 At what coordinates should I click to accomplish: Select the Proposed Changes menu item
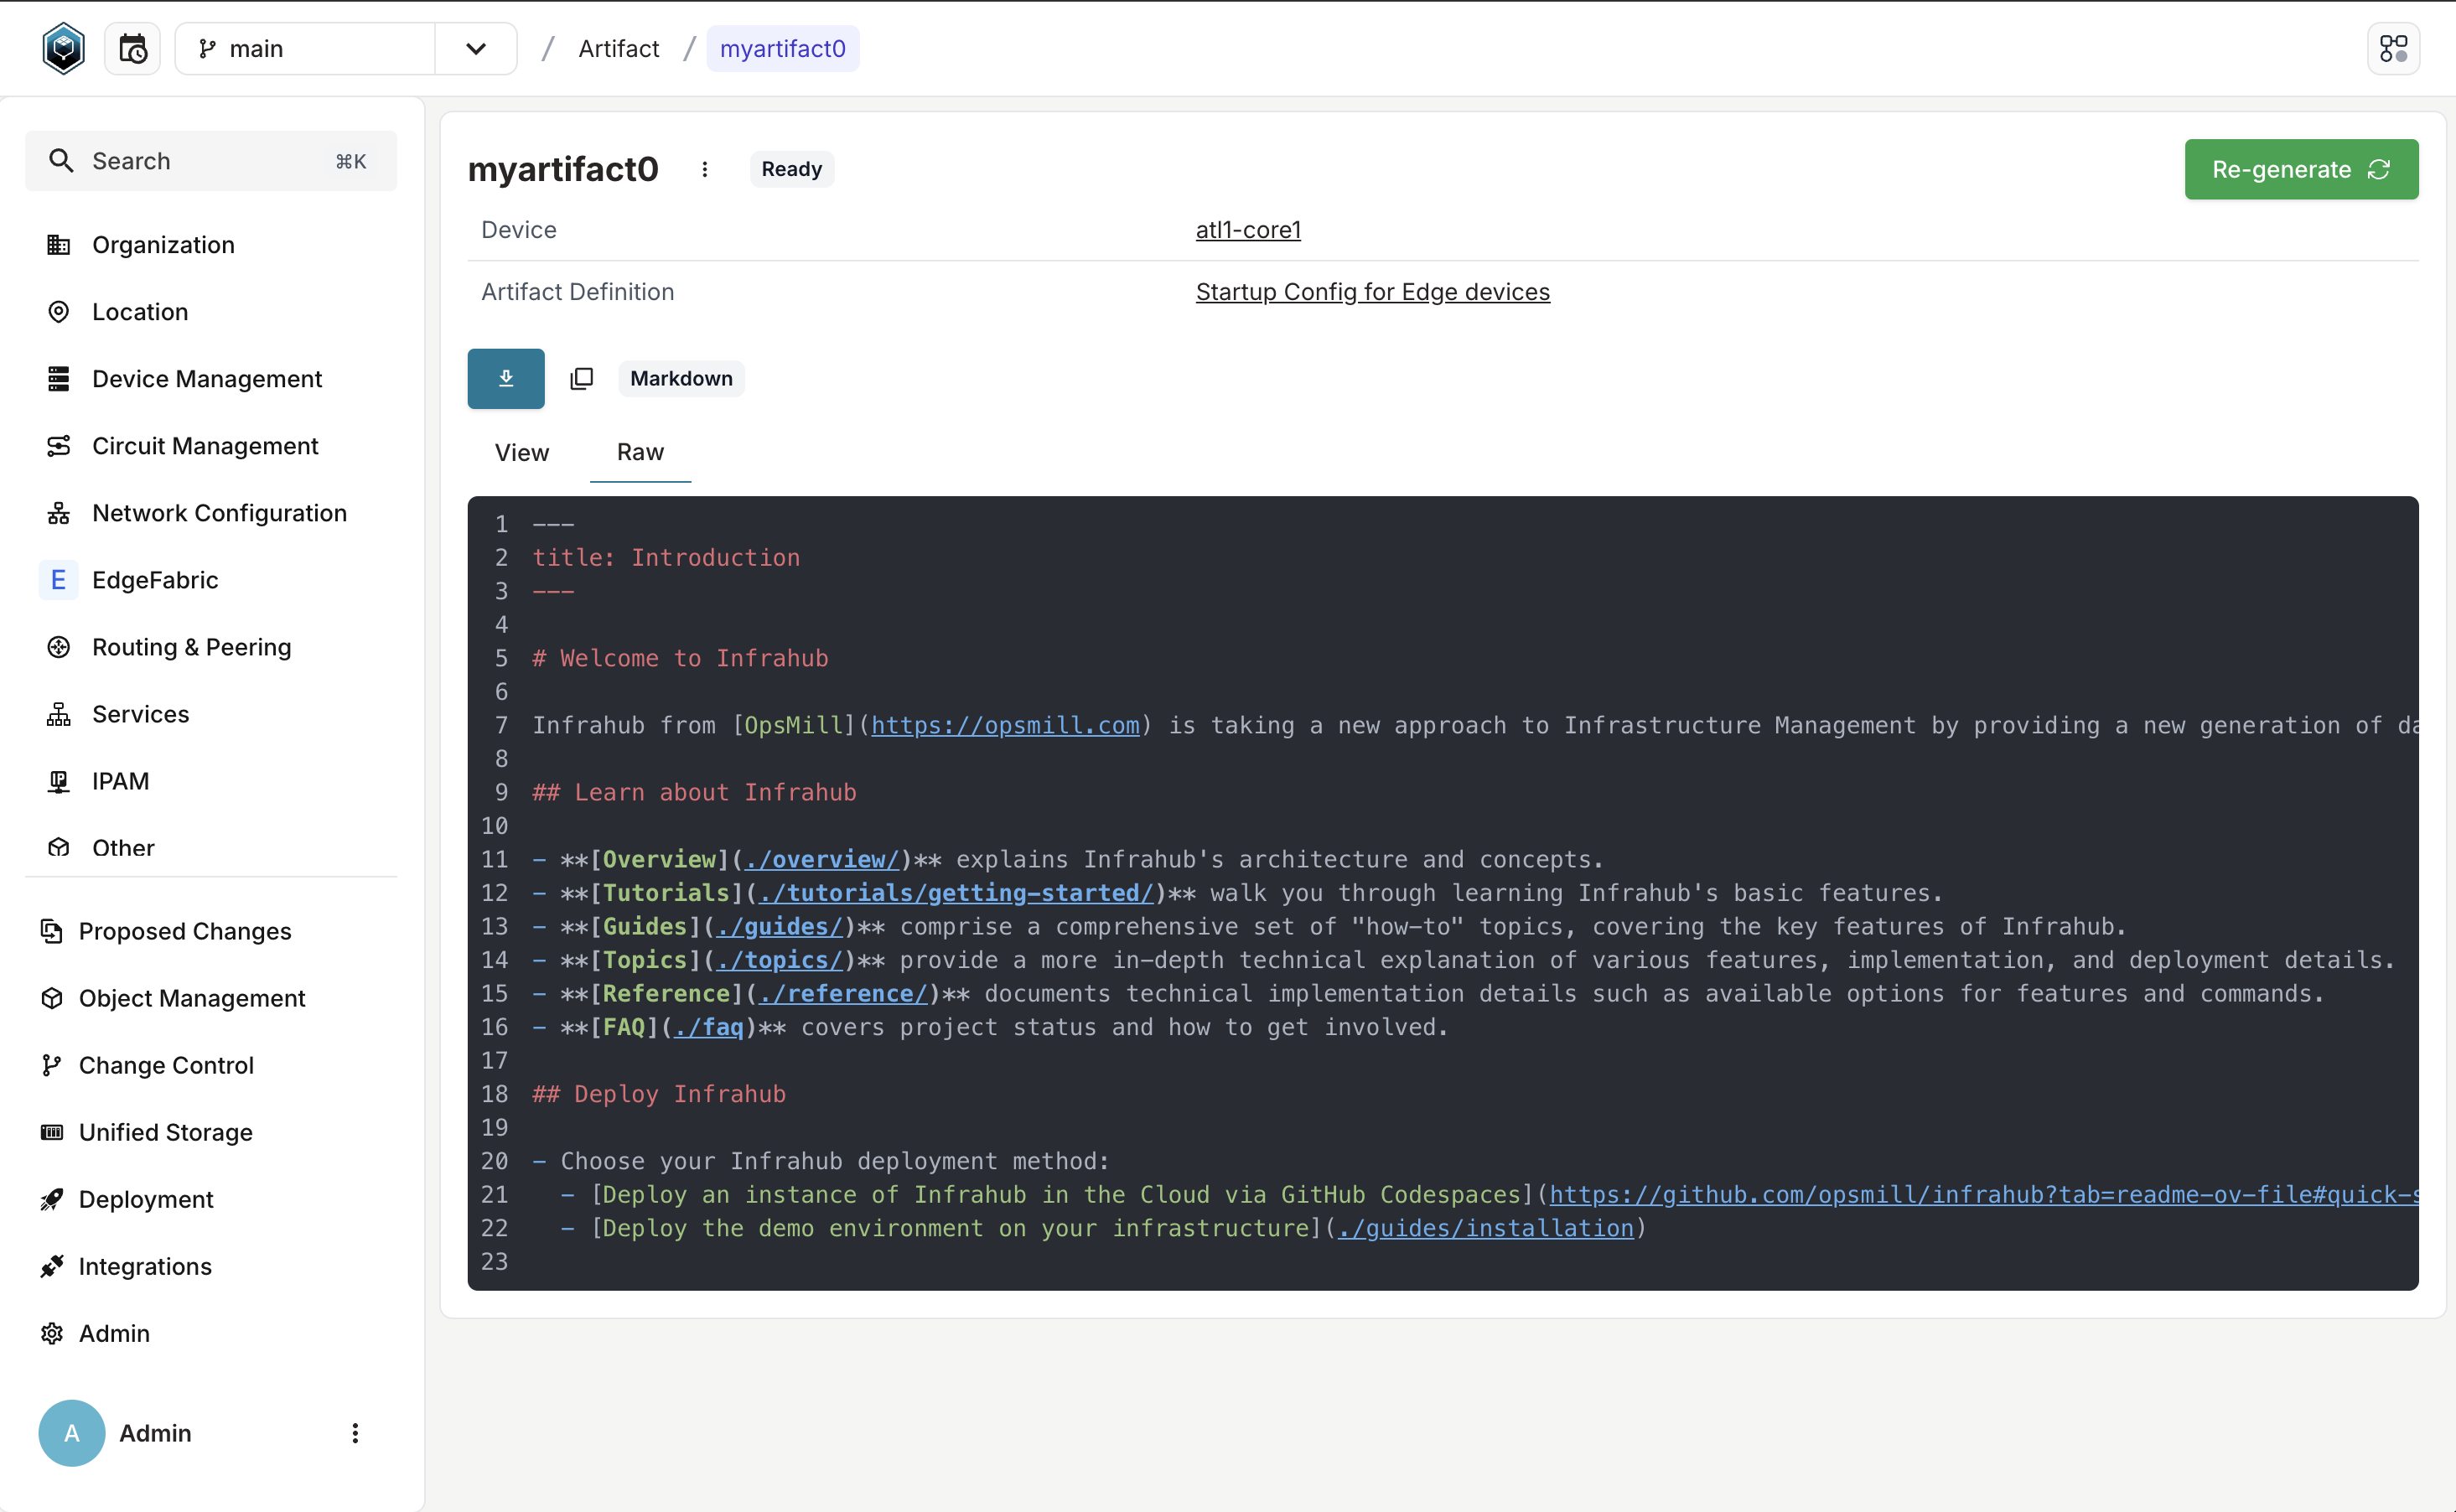[184, 929]
